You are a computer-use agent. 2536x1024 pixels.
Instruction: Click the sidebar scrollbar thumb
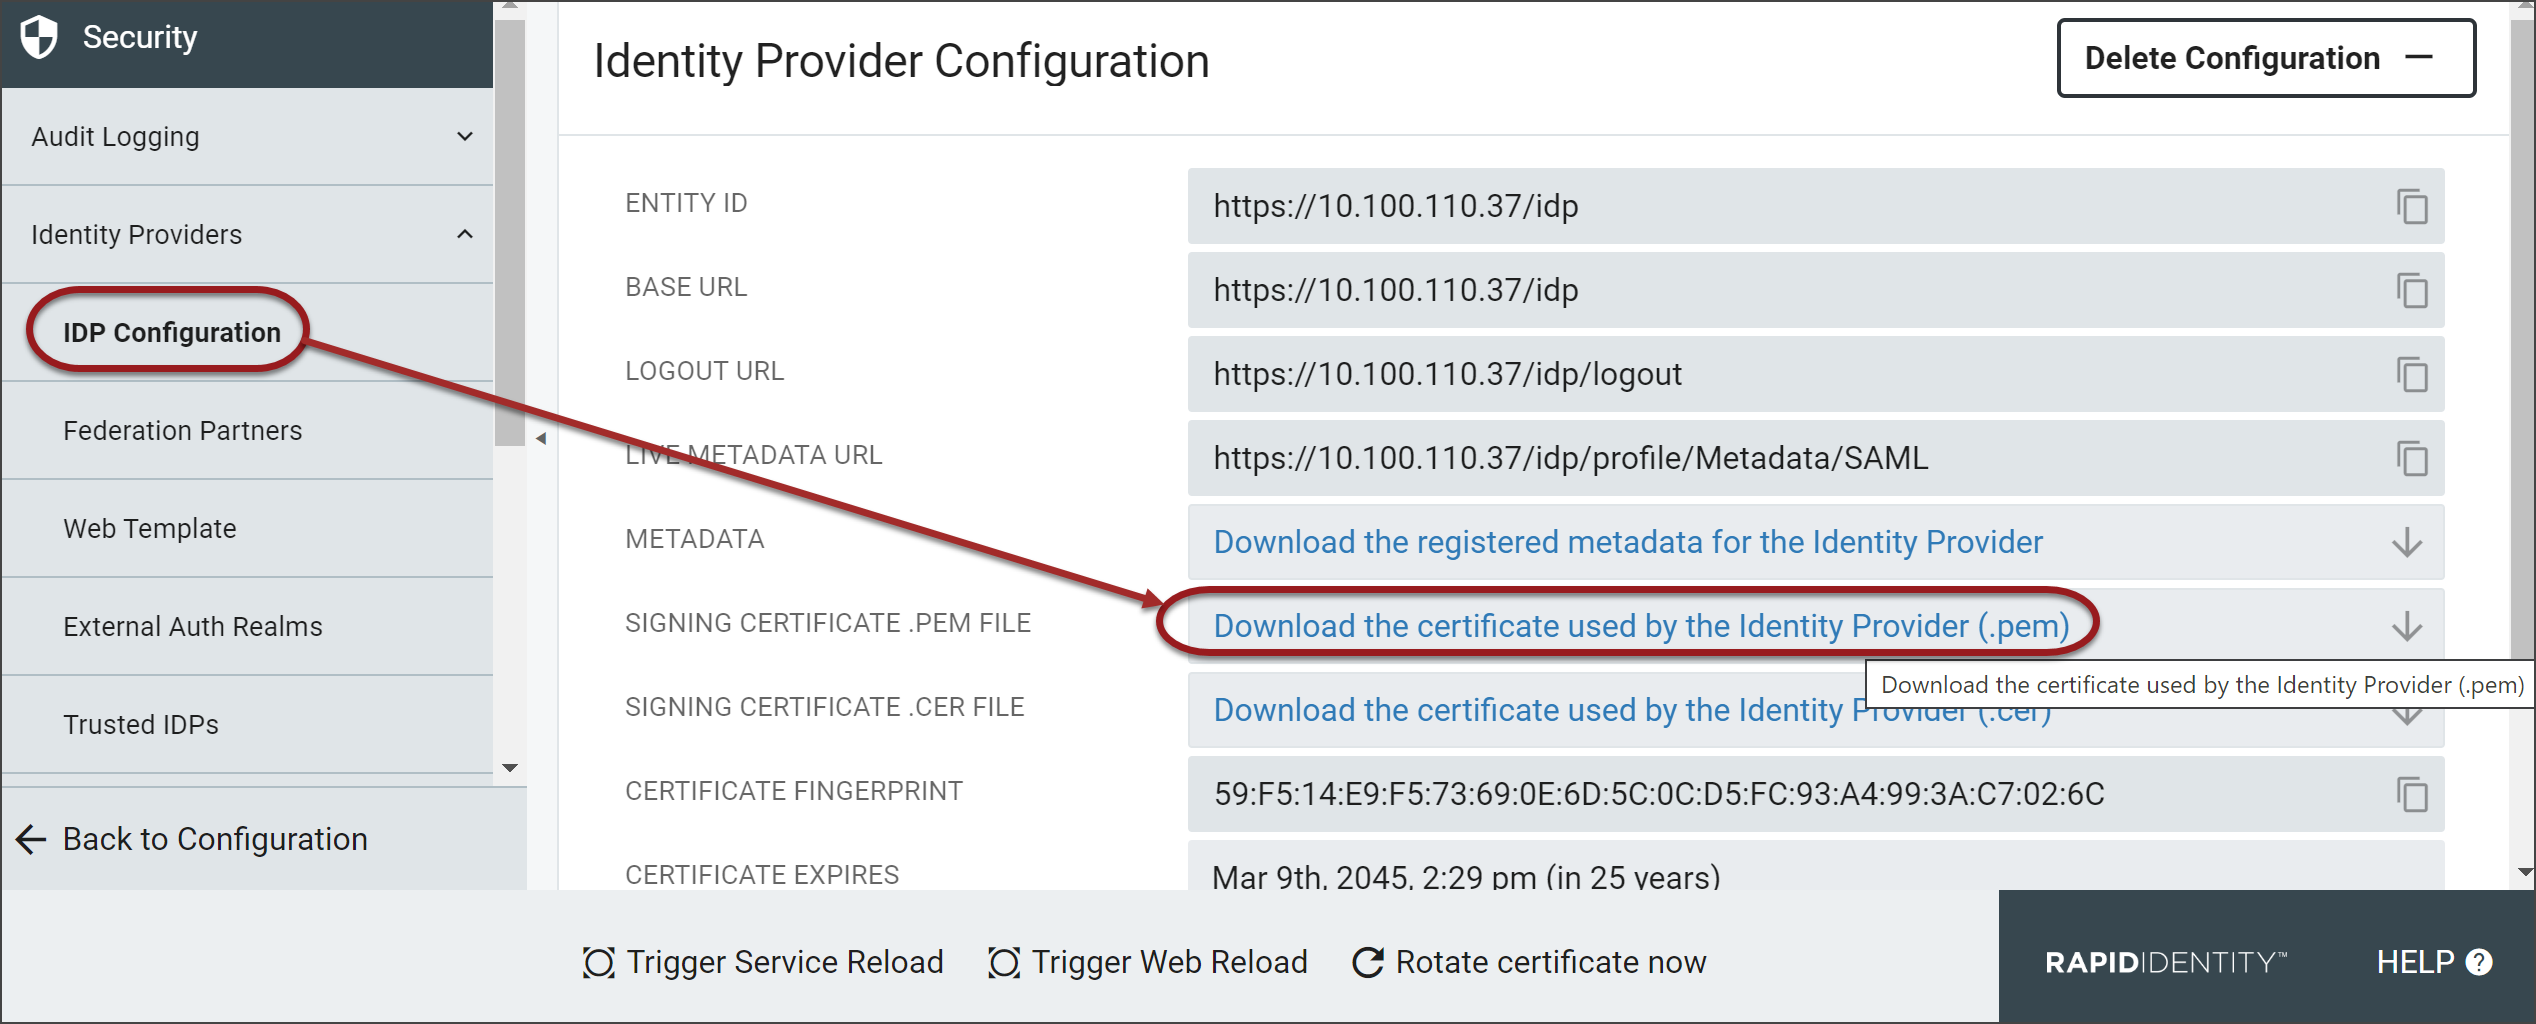pyautogui.click(x=510, y=232)
